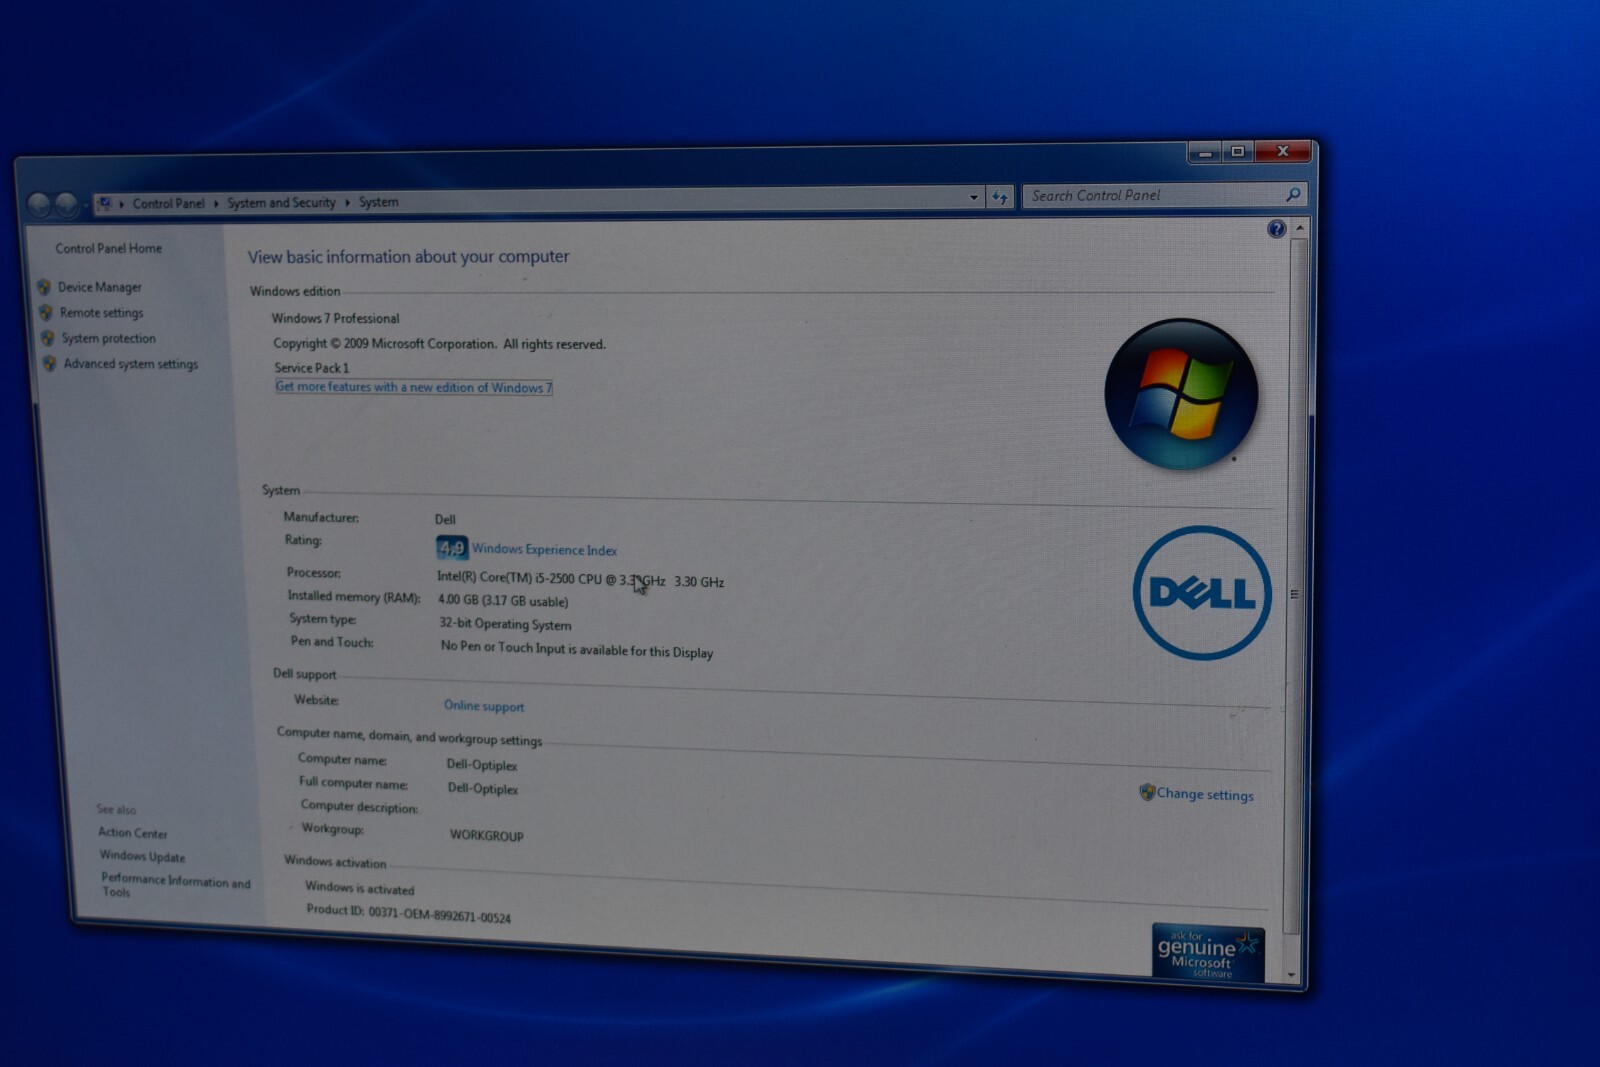Click the shield icon next to Device Manager
The height and width of the screenshot is (1067, 1600).
[44, 287]
